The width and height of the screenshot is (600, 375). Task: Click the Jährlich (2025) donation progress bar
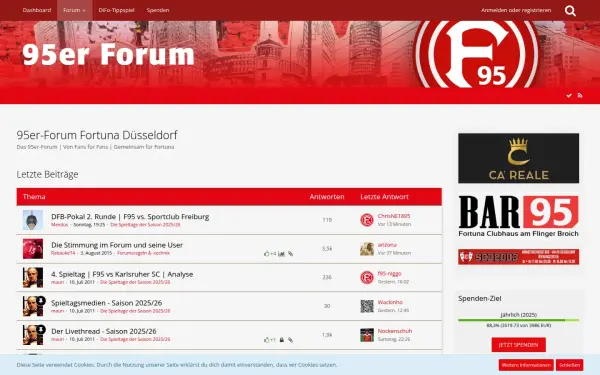tap(518, 320)
